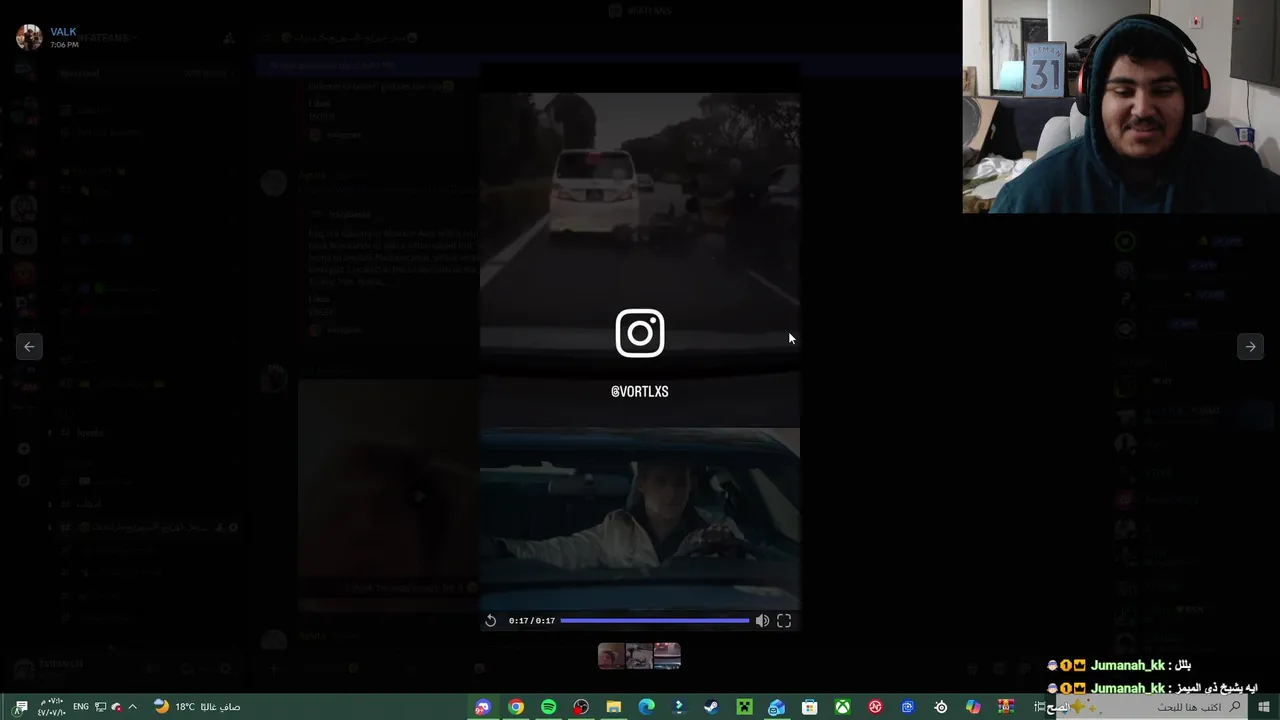The height and width of the screenshot is (720, 1280).
Task: Open the Xbox app in taskbar
Action: [x=843, y=707]
